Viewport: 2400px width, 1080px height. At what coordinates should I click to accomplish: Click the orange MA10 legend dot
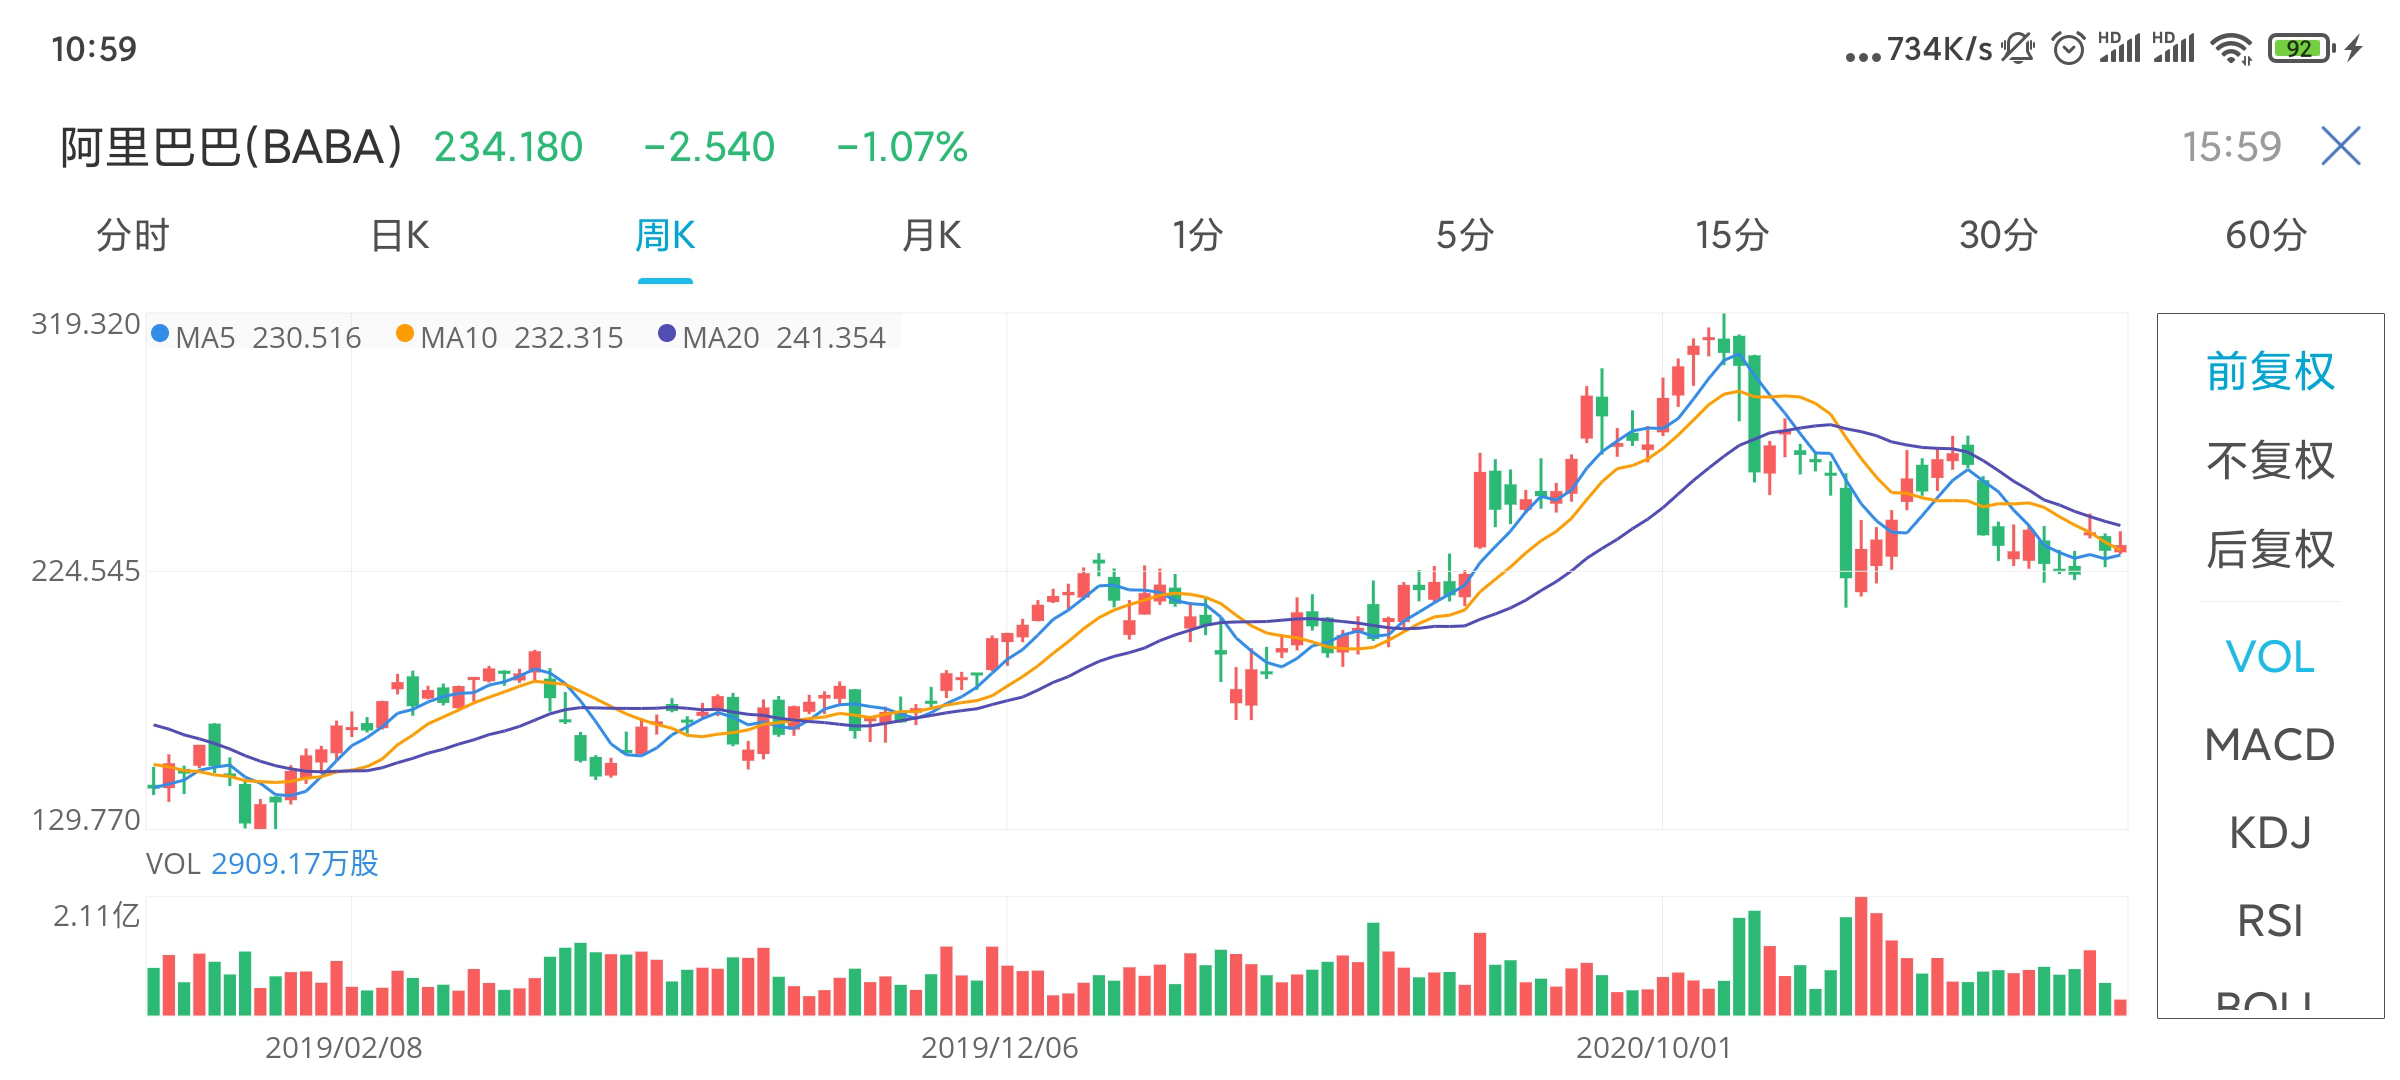[x=405, y=334]
